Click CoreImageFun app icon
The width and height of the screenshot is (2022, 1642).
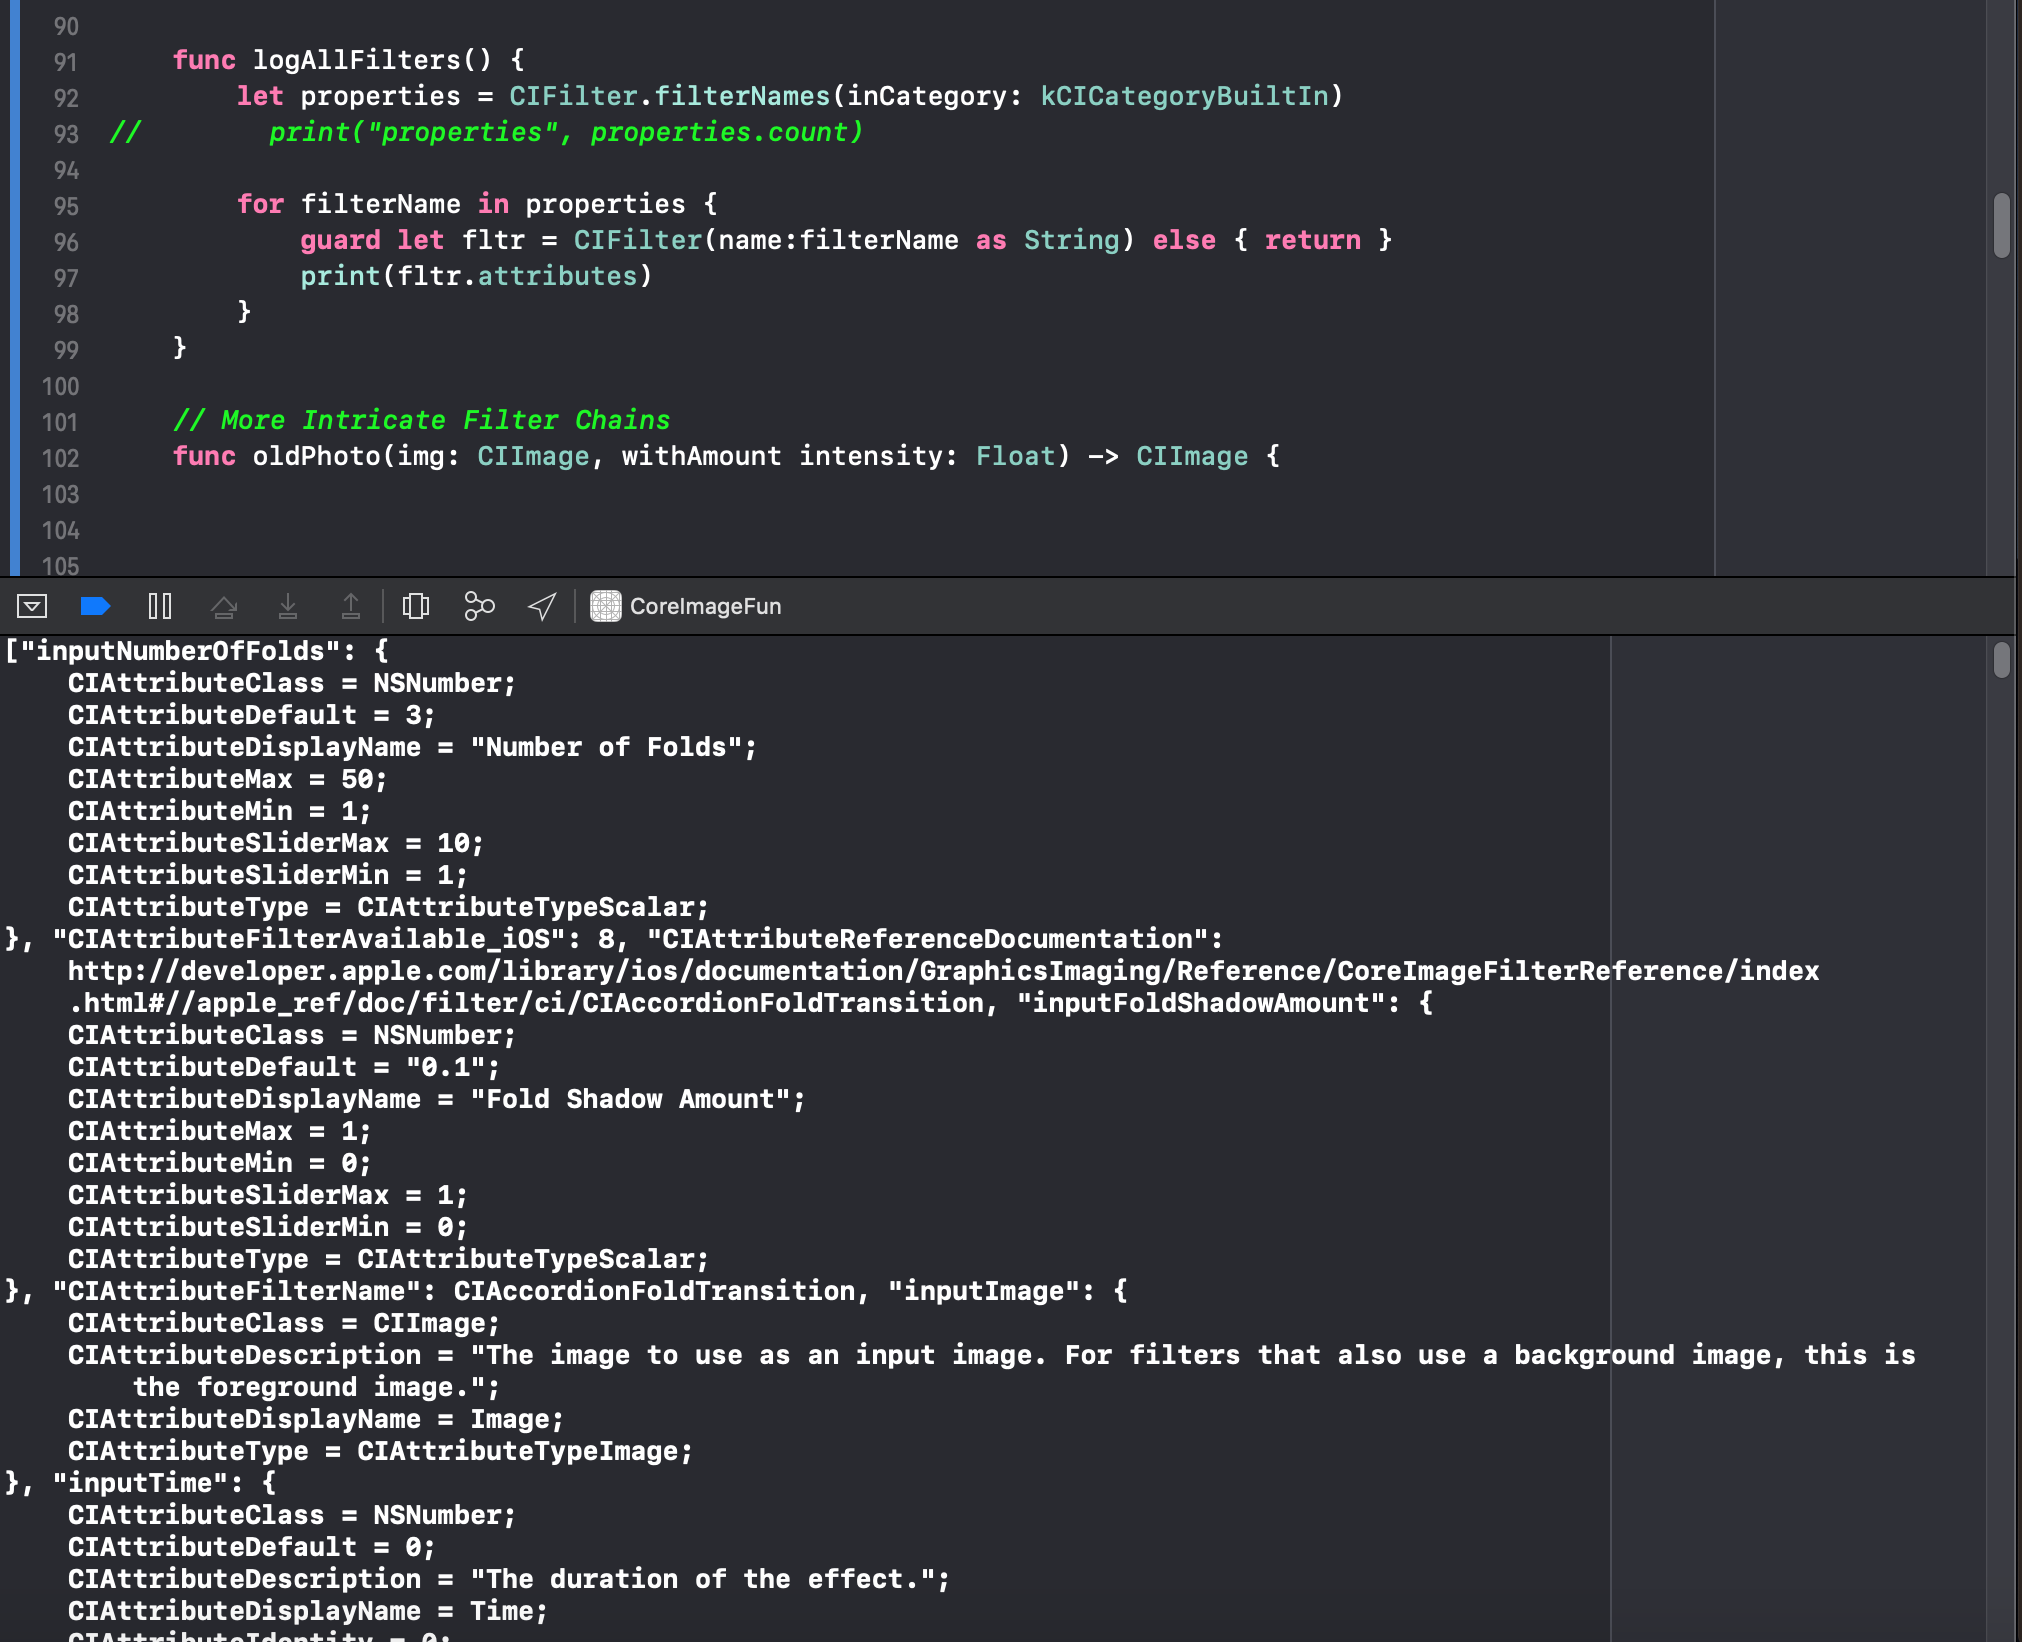[x=605, y=606]
